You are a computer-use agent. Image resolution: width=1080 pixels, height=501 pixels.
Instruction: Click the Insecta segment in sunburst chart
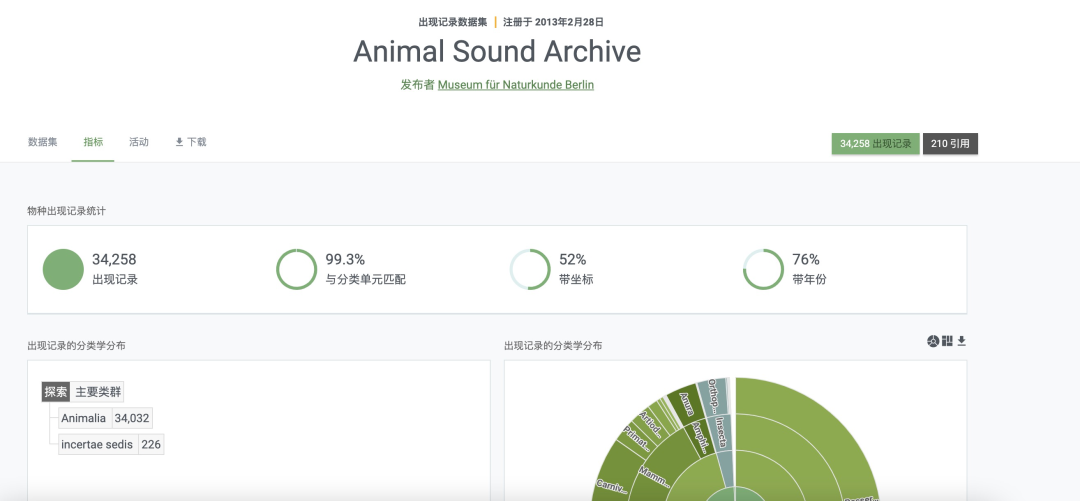[x=722, y=433]
